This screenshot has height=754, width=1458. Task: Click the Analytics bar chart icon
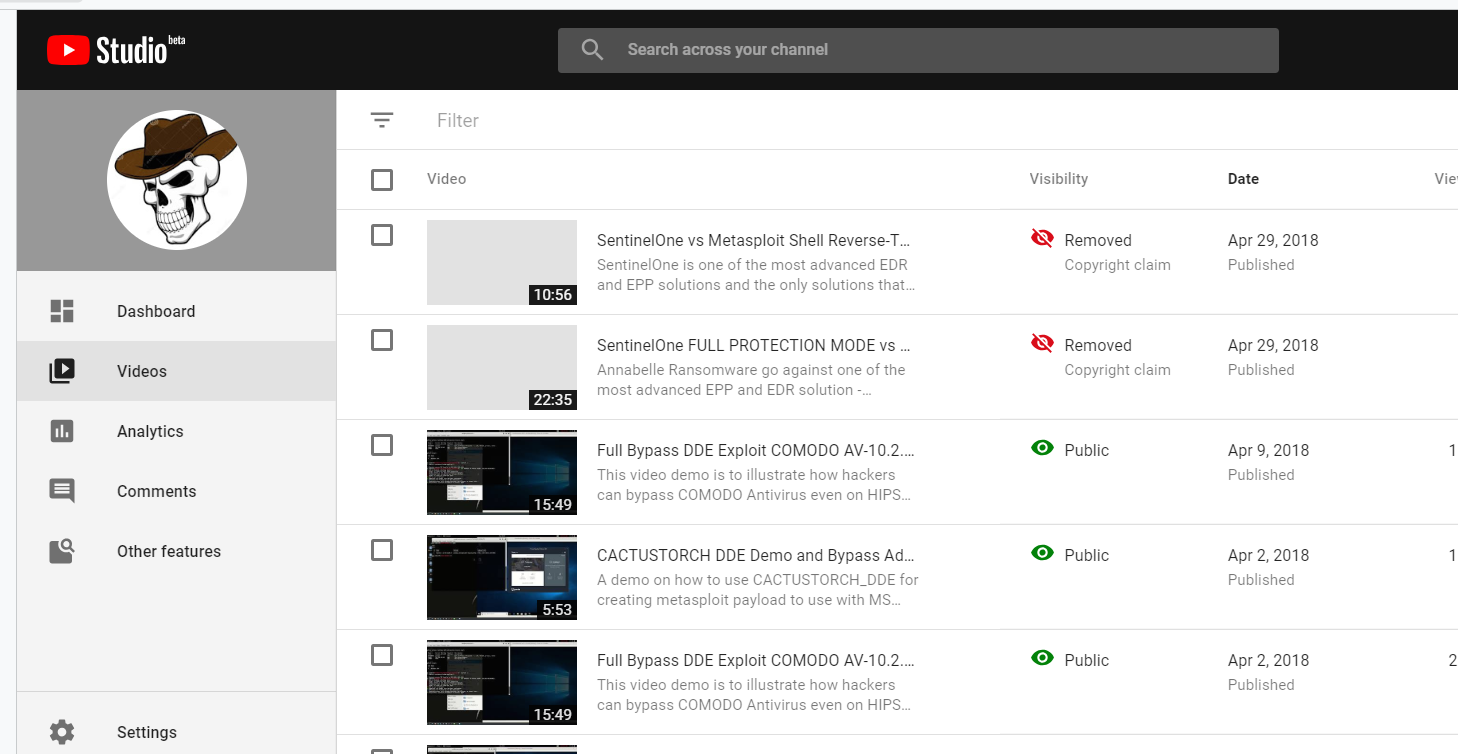pyautogui.click(x=62, y=431)
